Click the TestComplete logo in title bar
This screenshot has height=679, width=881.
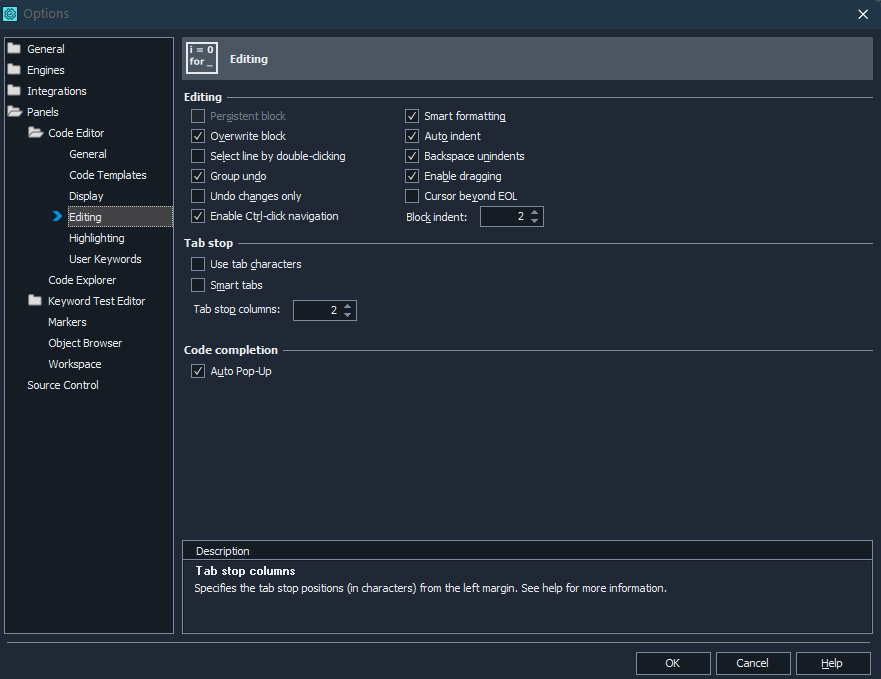[11, 14]
